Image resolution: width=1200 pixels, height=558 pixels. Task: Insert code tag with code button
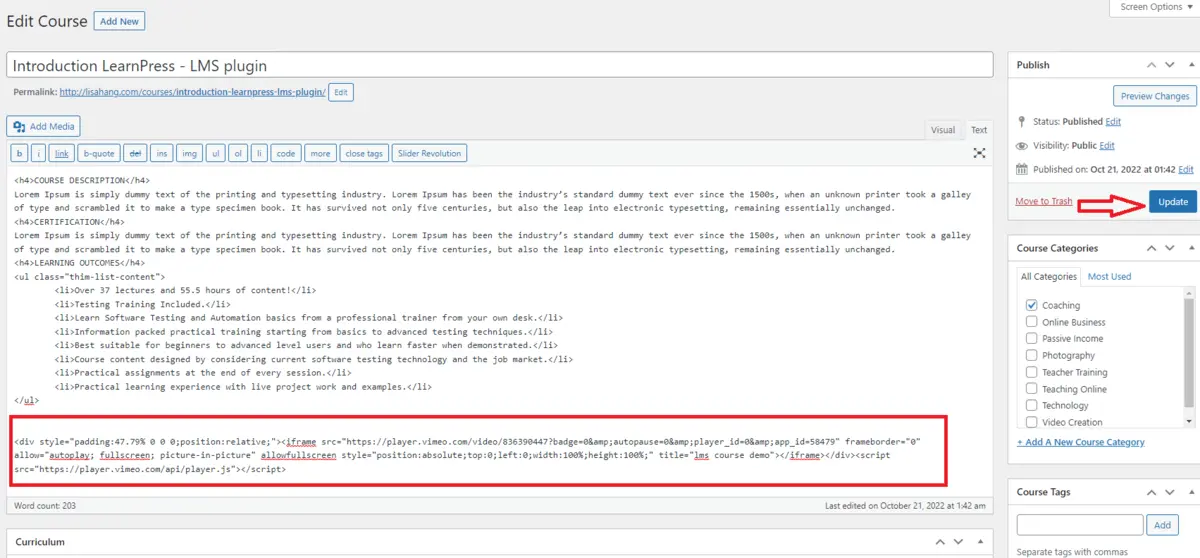pos(286,153)
